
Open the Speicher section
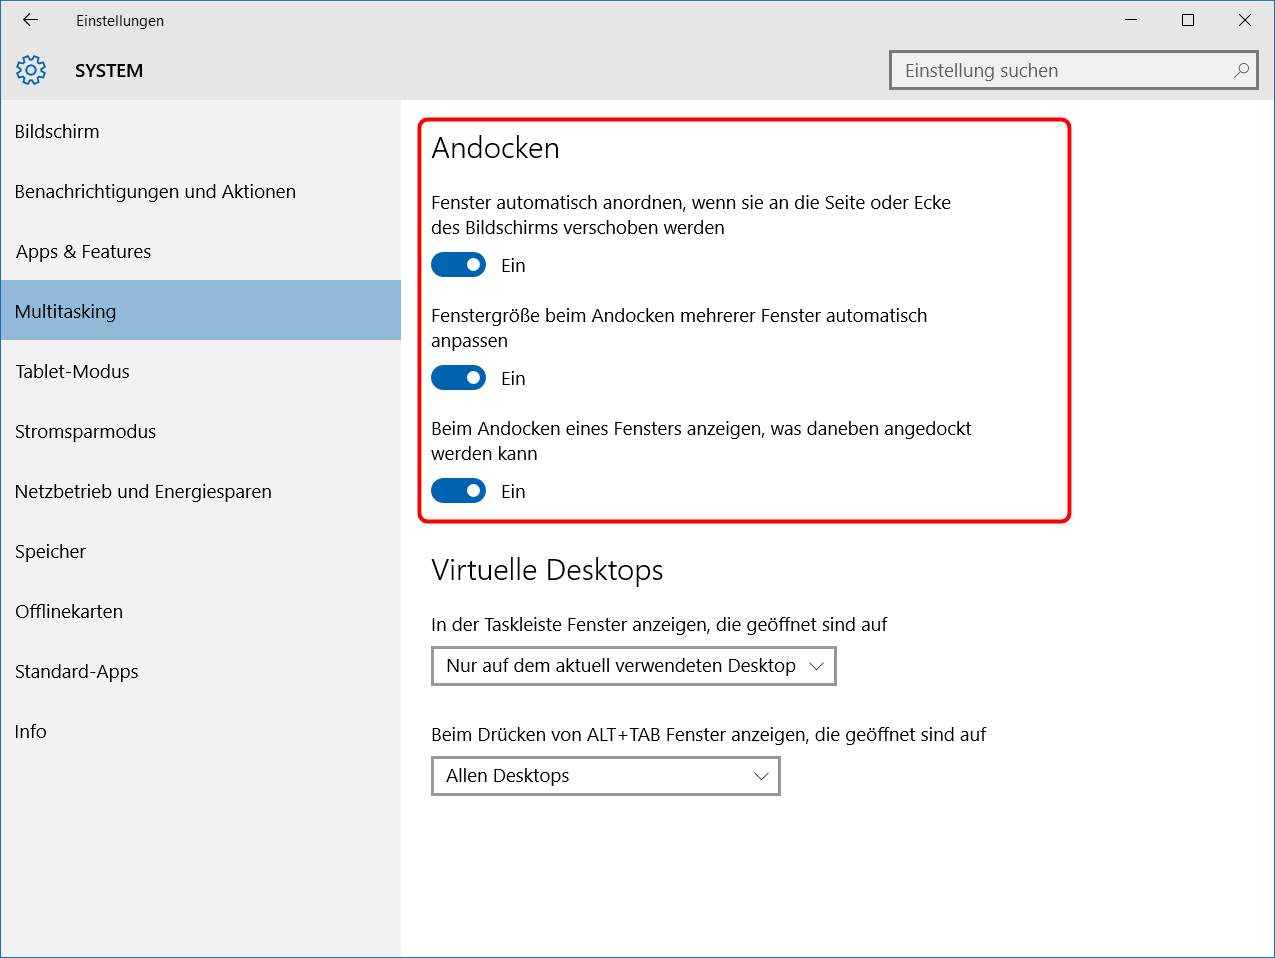[x=50, y=552]
